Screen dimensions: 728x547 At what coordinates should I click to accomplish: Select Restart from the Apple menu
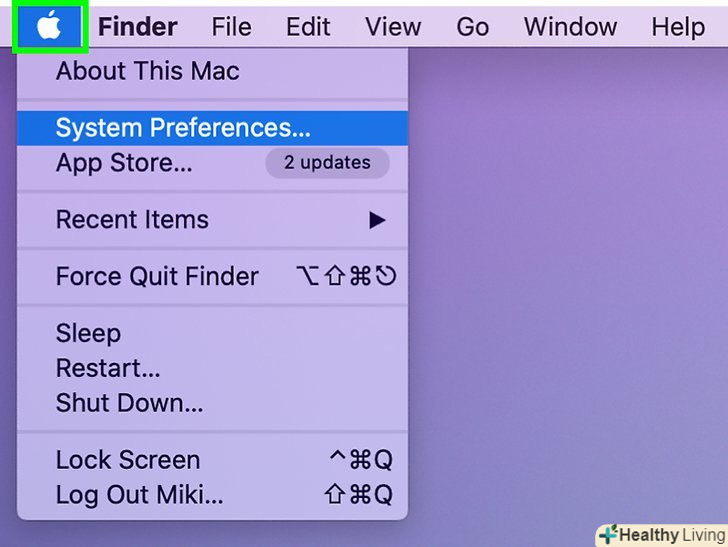pyautogui.click(x=108, y=368)
